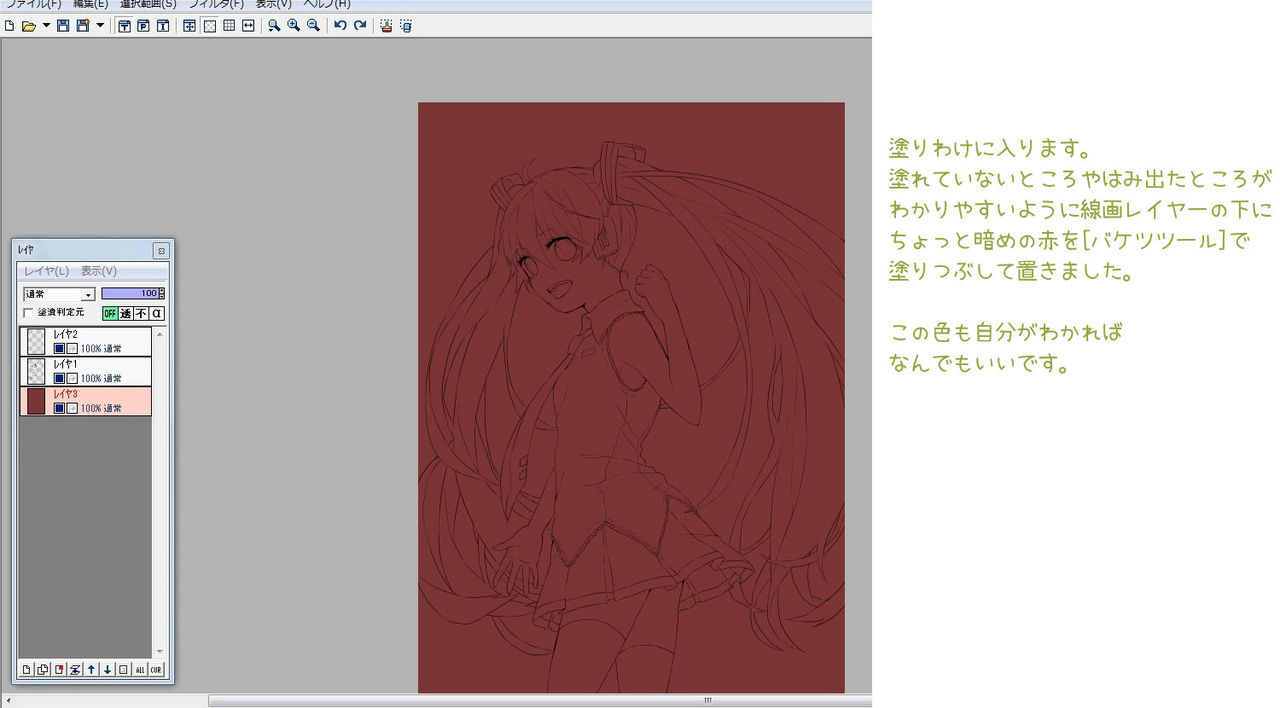This screenshot has height=708, width=1280.
Task: Click the Save As floppy icon
Action: pyautogui.click(x=83, y=26)
